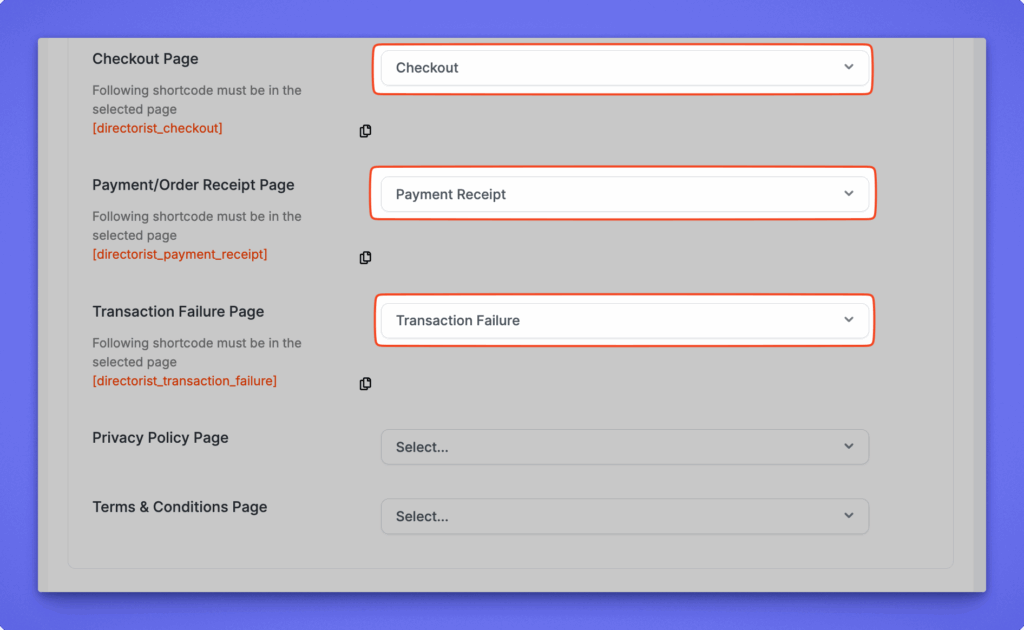The height and width of the screenshot is (630, 1024).
Task: Click the chevron in Transaction Failure dropdown
Action: pos(848,320)
